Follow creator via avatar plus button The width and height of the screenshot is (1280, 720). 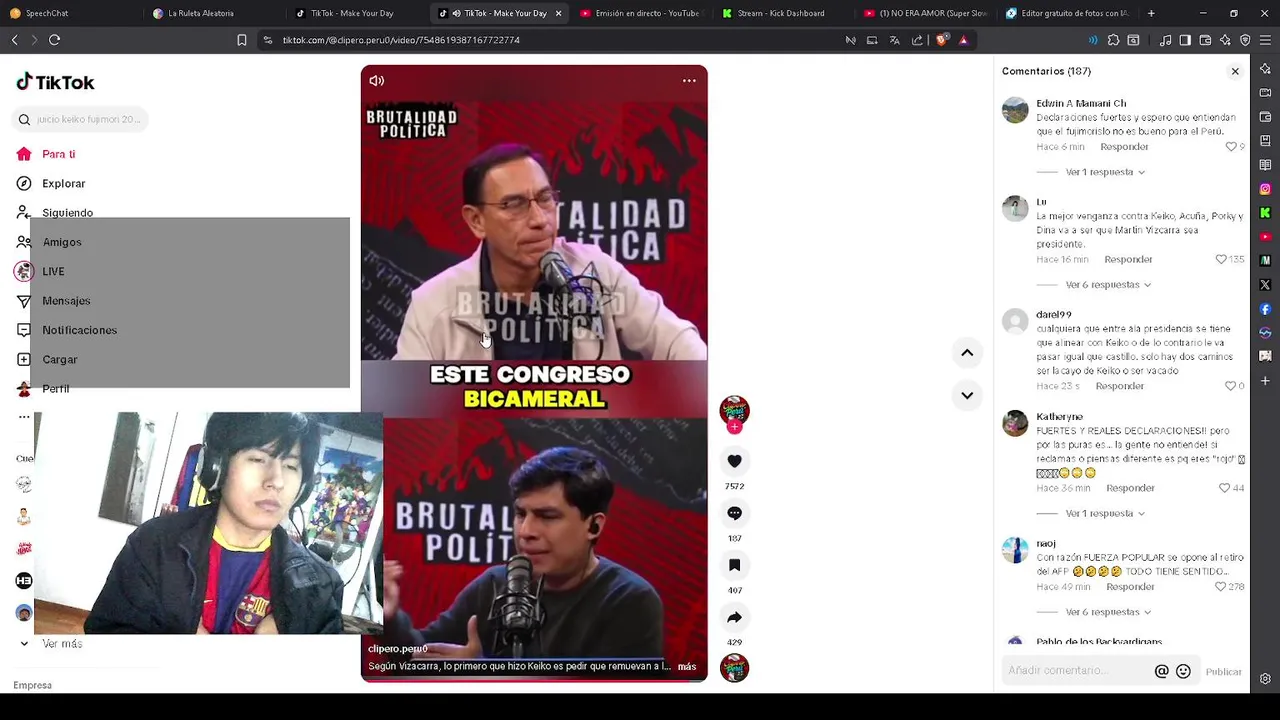734,428
